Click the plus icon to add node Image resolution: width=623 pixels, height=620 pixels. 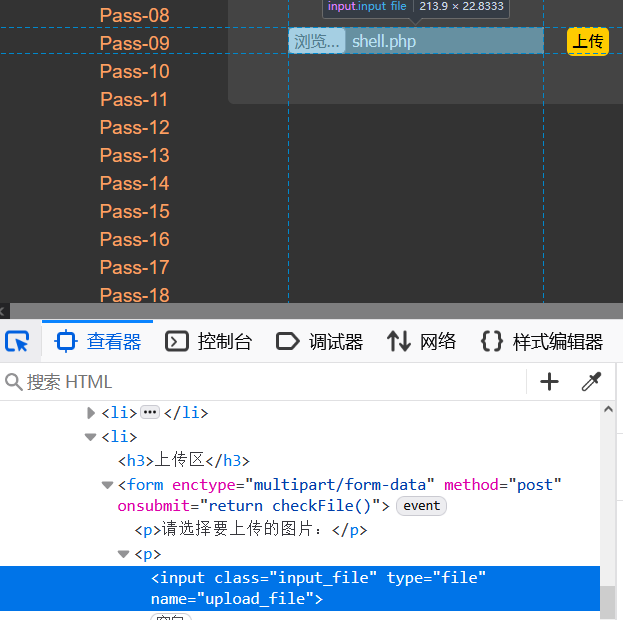[x=549, y=381]
